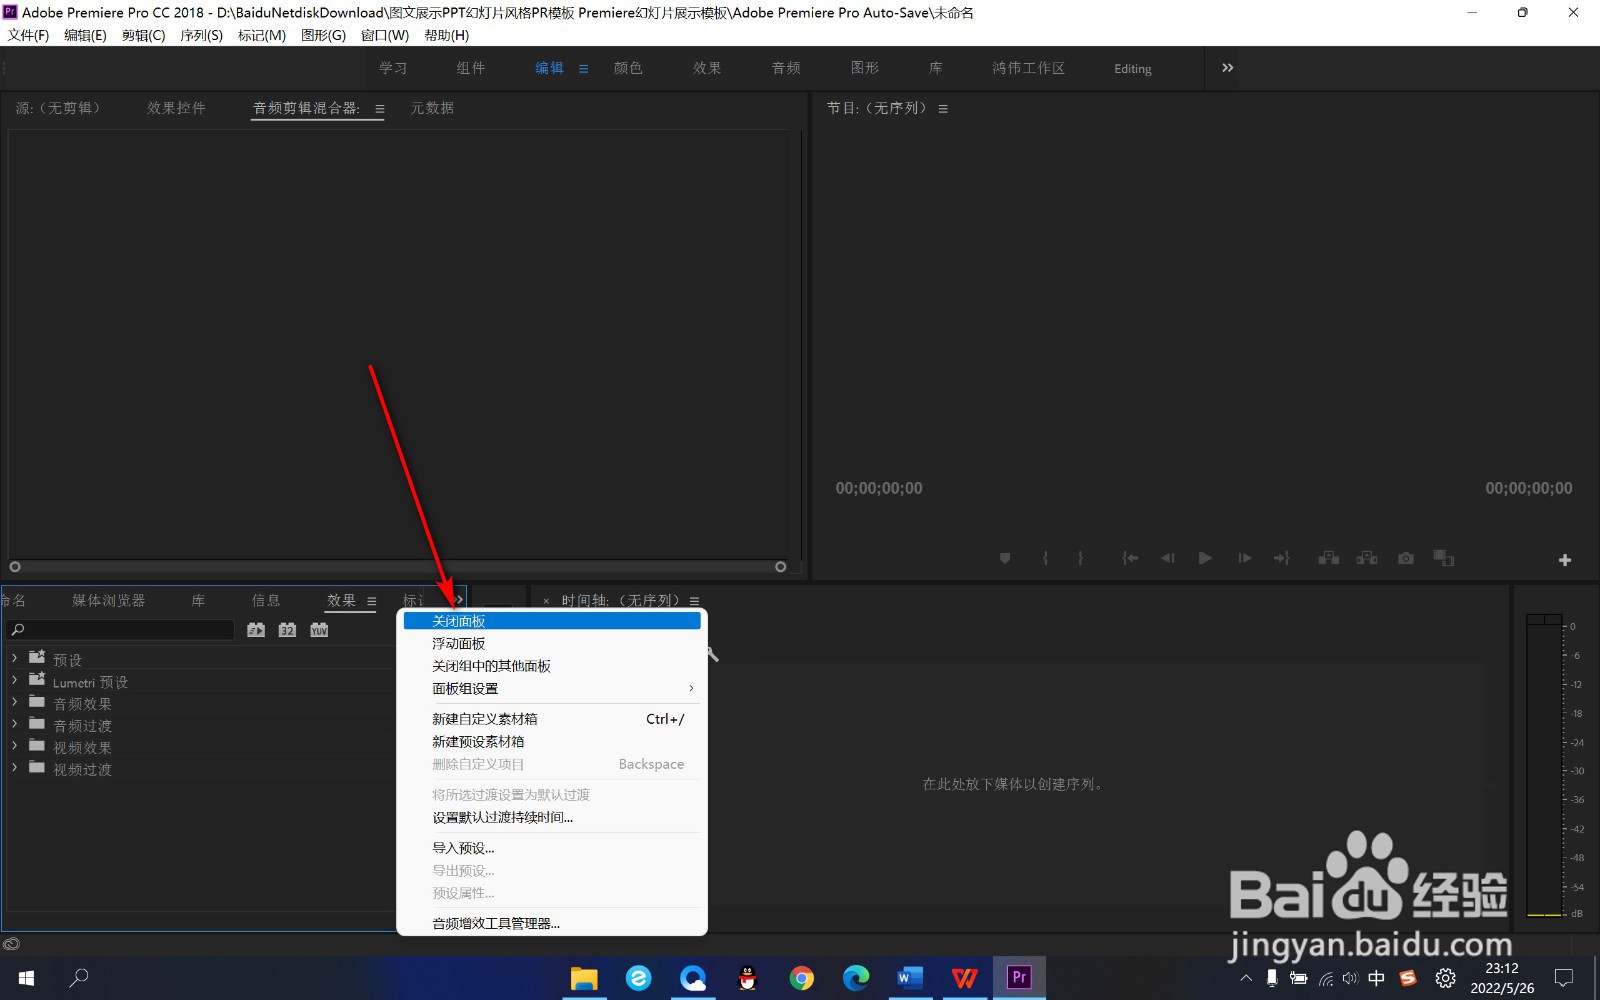This screenshot has height=1000, width=1600.
Task: Choose 浮动面板 in context menu
Action: [x=552, y=643]
